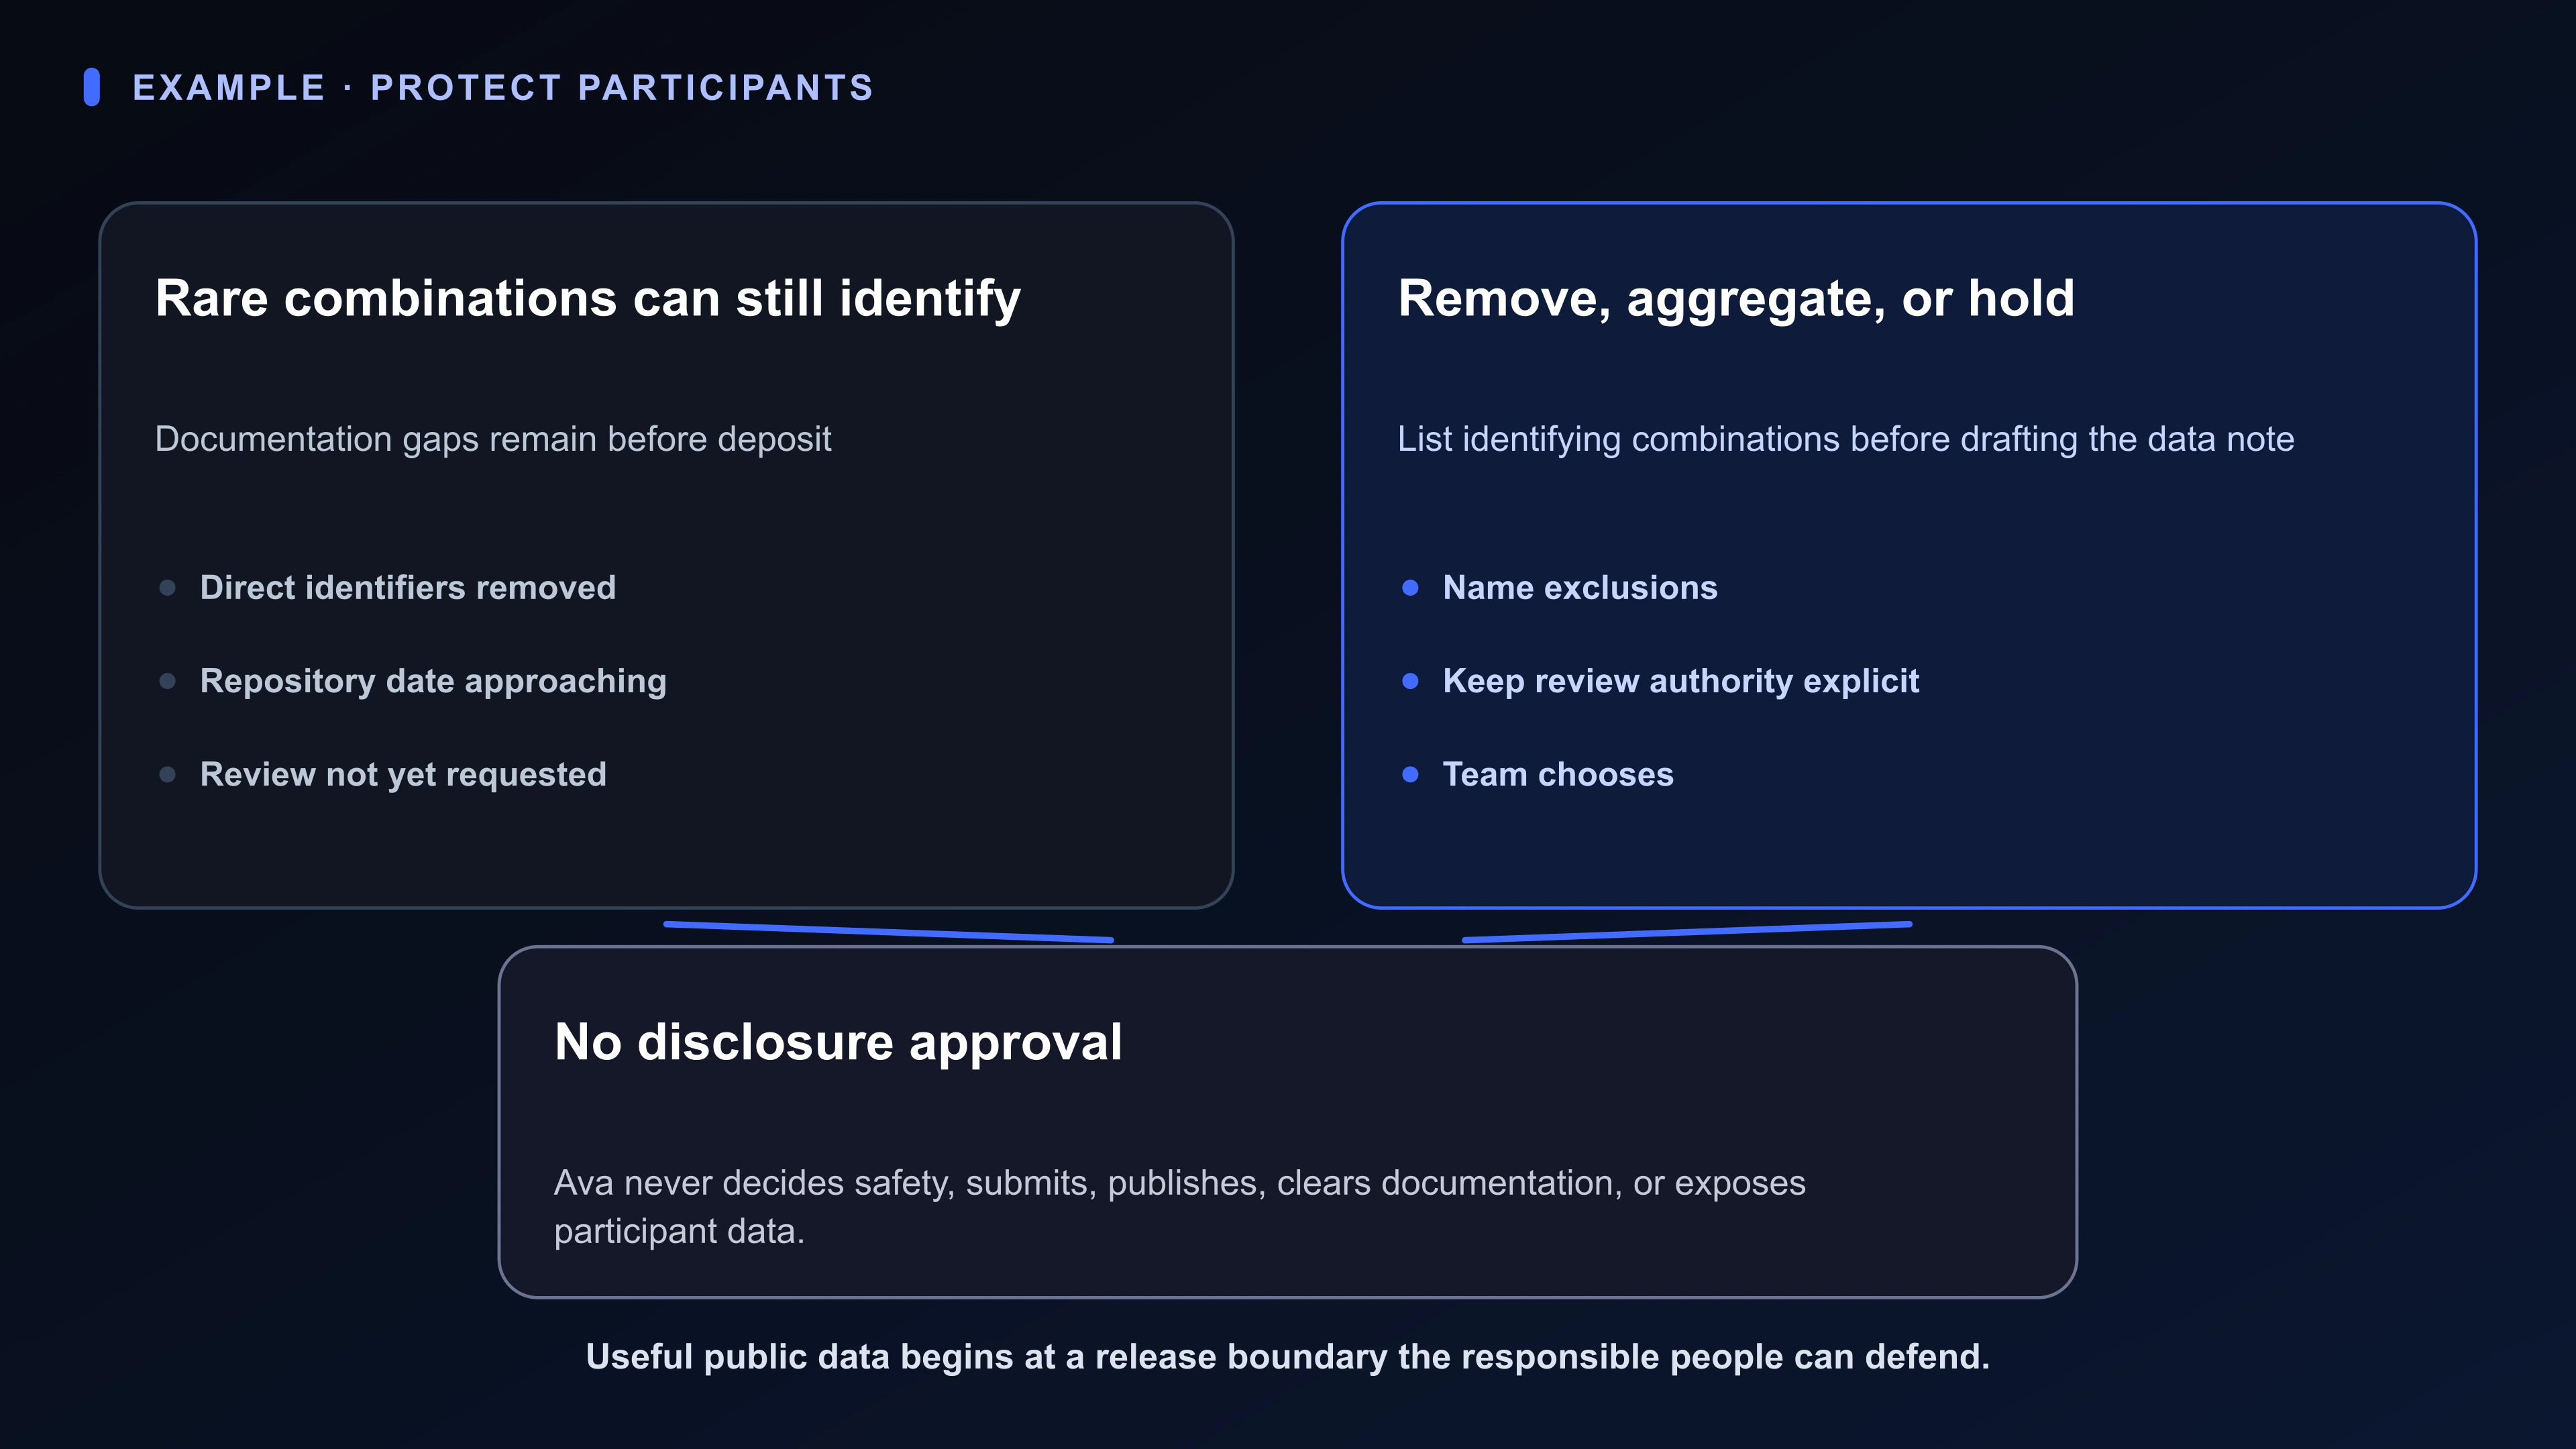2576x1449 pixels.
Task: Select the 'Useful public data begins' footer sentence
Action: click(x=1288, y=1357)
